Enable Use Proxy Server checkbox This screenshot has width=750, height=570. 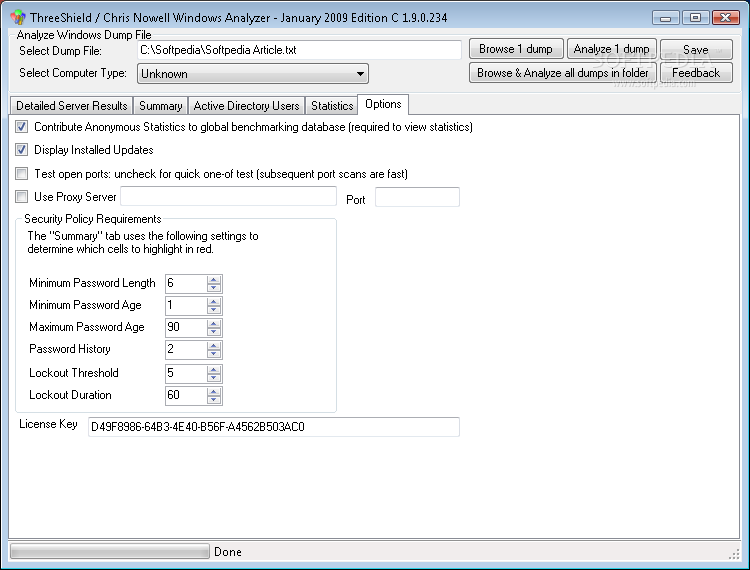22,196
